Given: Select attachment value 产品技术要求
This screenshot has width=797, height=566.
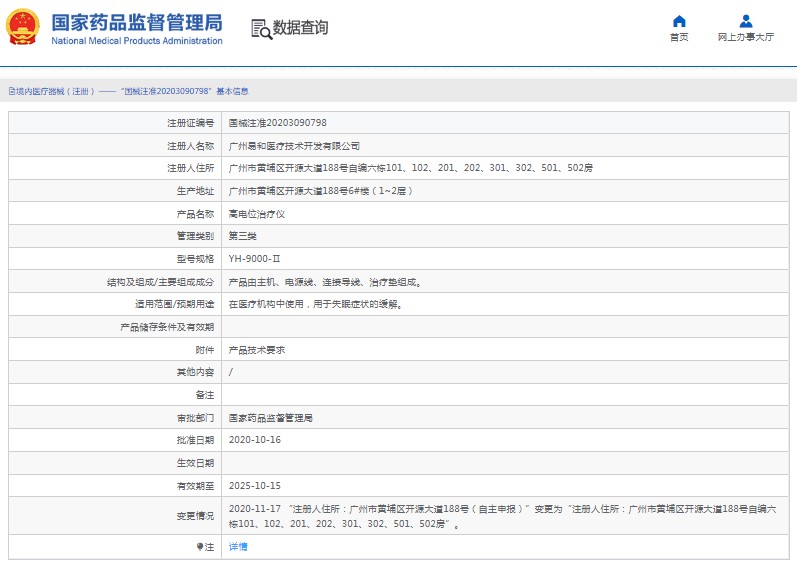Looking at the screenshot, I should coord(257,350).
